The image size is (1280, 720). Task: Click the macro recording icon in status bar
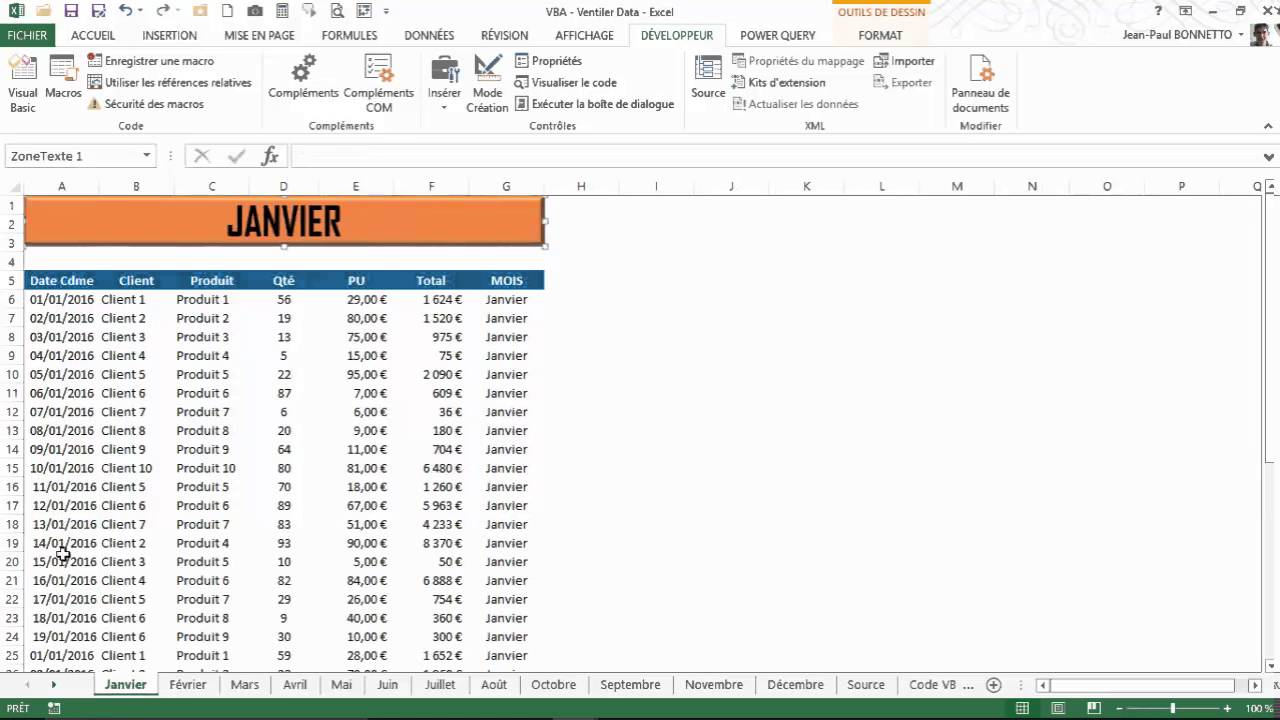pyautogui.click(x=54, y=708)
